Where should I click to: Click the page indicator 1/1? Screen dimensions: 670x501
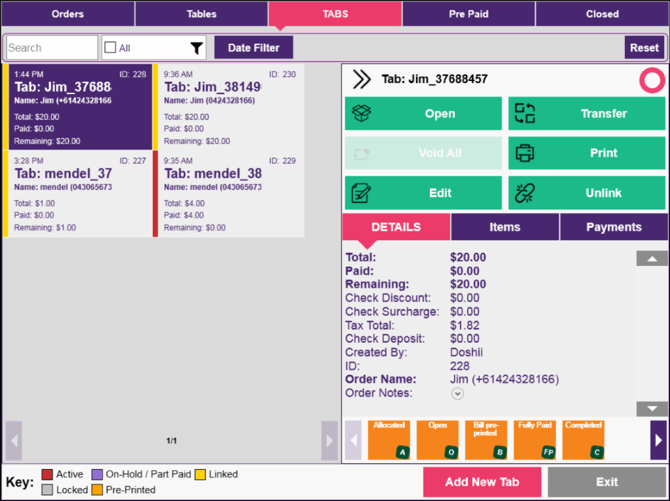click(x=171, y=441)
